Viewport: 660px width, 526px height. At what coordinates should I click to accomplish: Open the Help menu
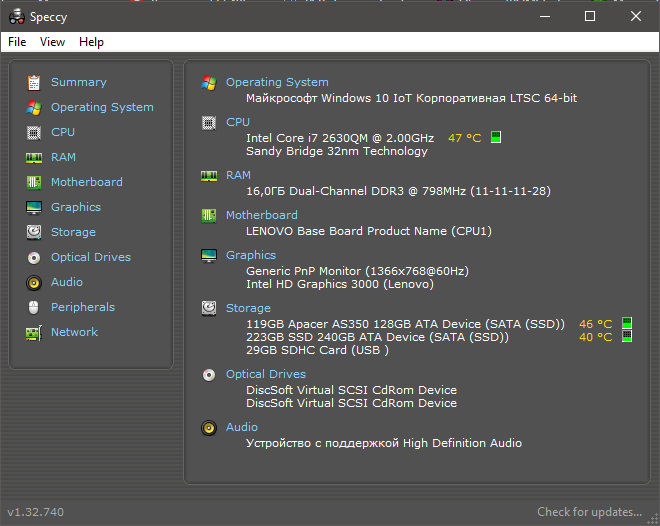click(x=91, y=42)
